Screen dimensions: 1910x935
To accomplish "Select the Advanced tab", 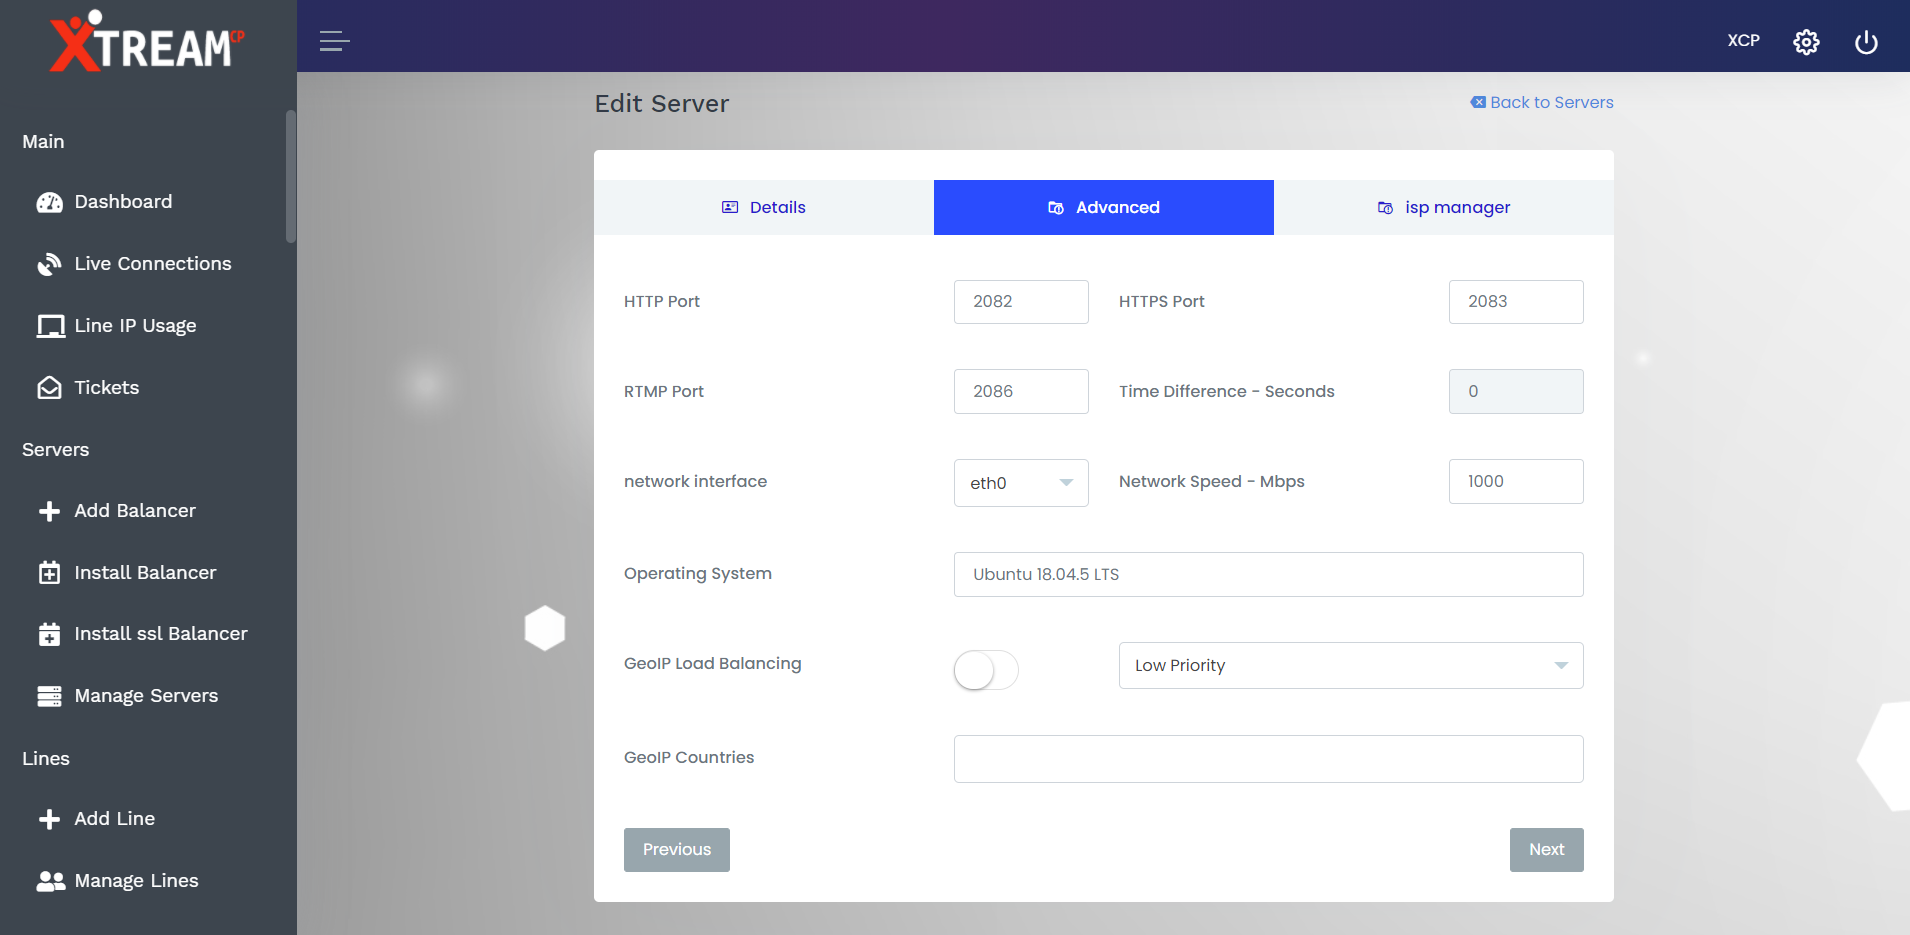I will (x=1104, y=208).
